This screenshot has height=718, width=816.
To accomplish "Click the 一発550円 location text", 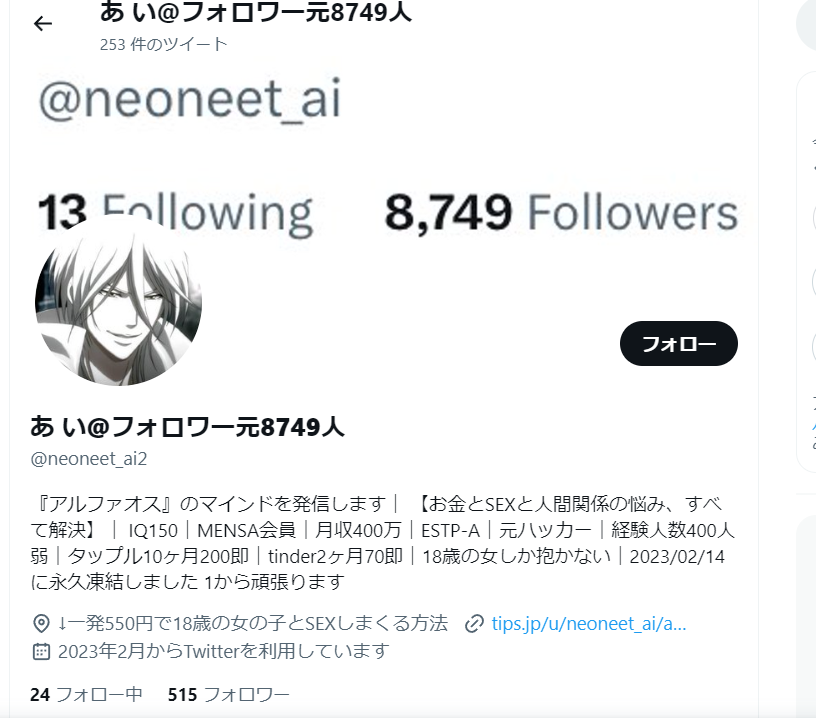I will 253,623.
